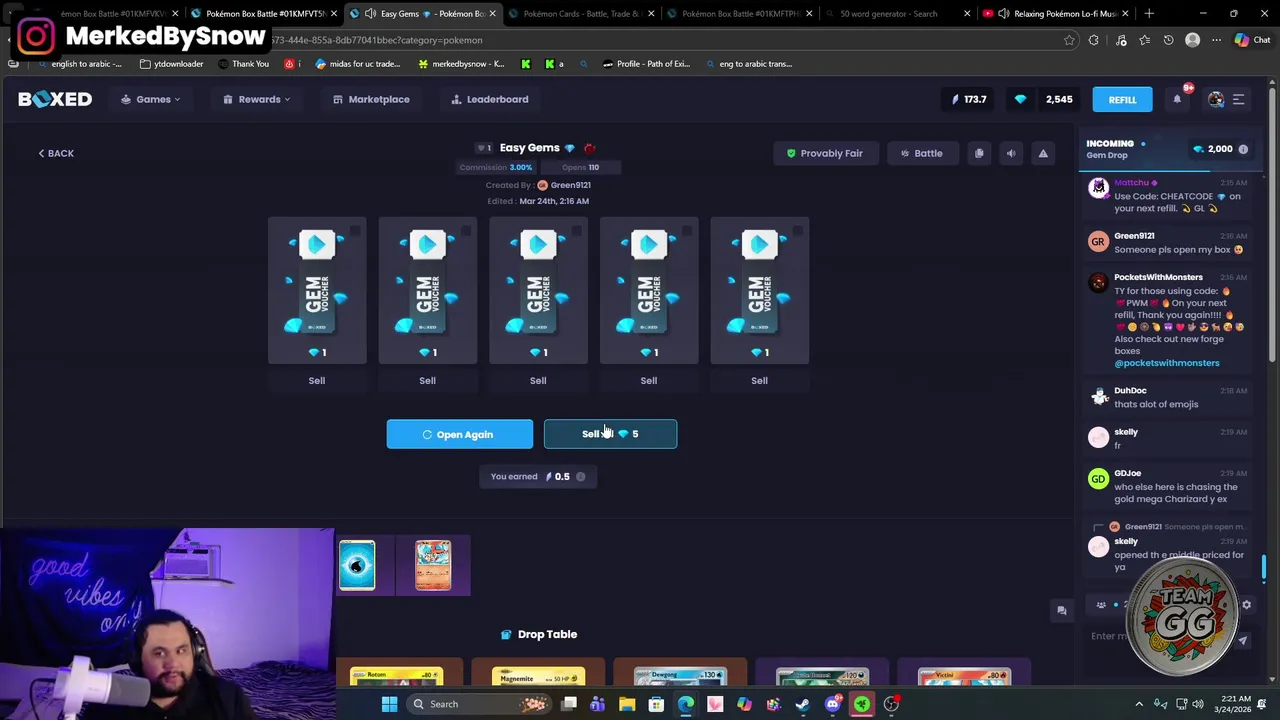1280x720 pixels.
Task: Expand the Rewards dropdown
Action: click(x=257, y=99)
